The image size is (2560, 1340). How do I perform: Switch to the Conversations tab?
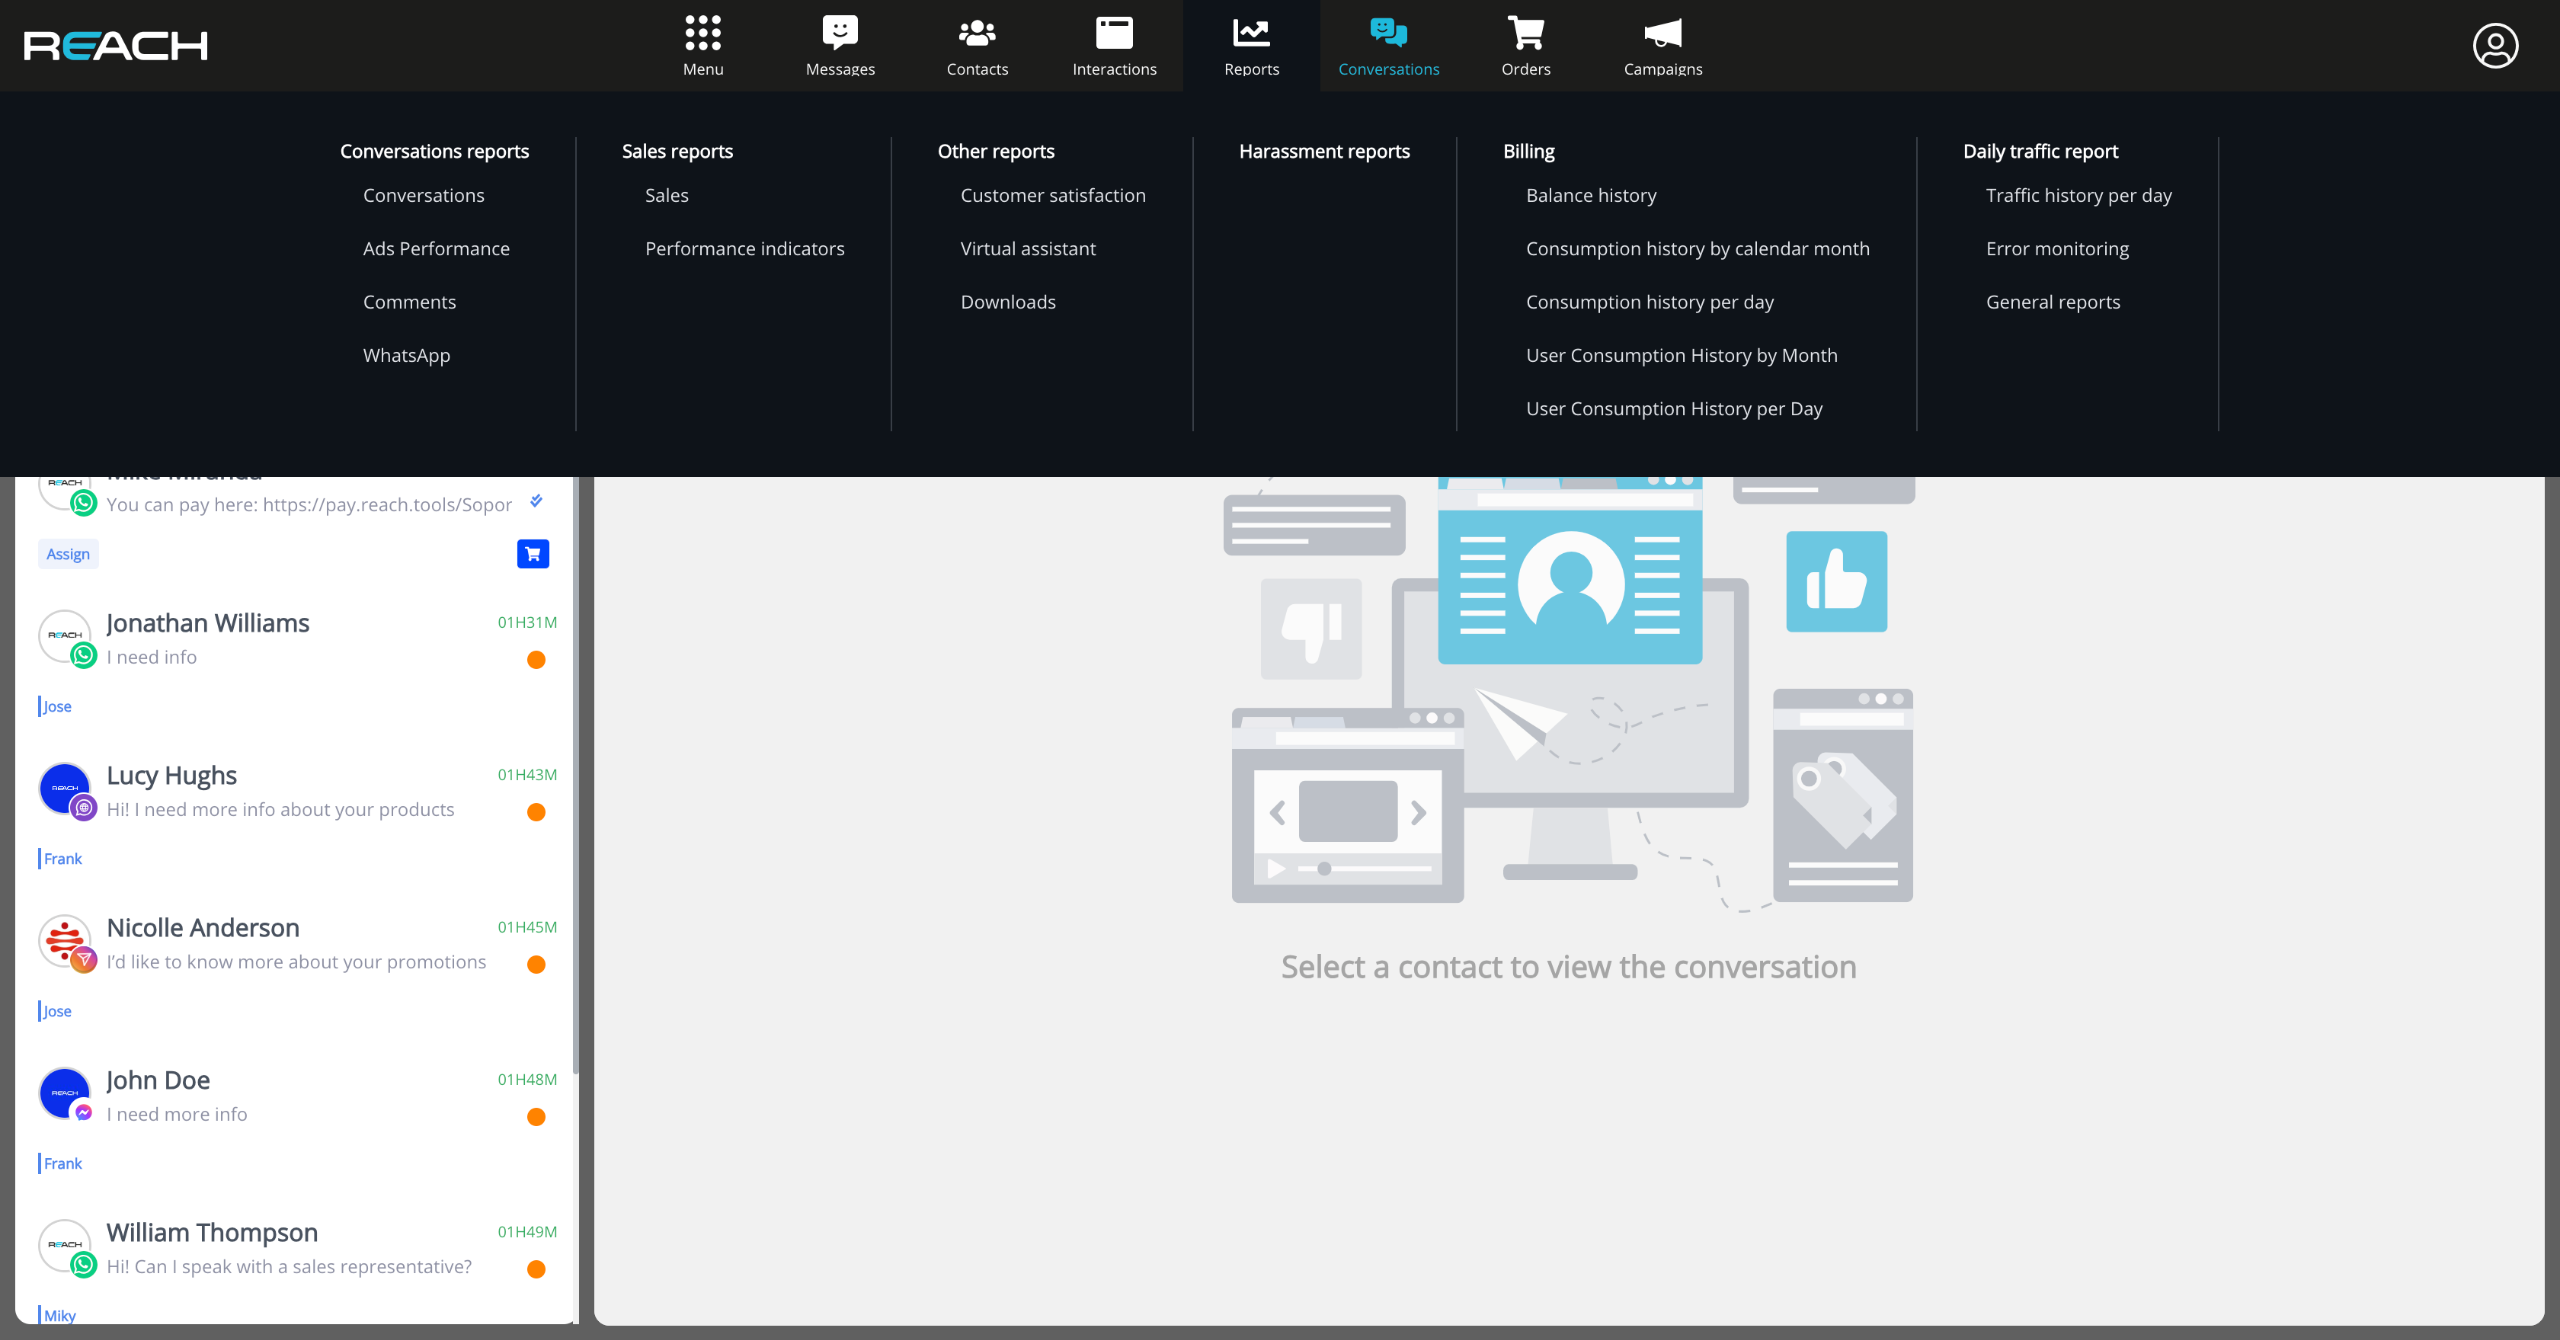1388,46
